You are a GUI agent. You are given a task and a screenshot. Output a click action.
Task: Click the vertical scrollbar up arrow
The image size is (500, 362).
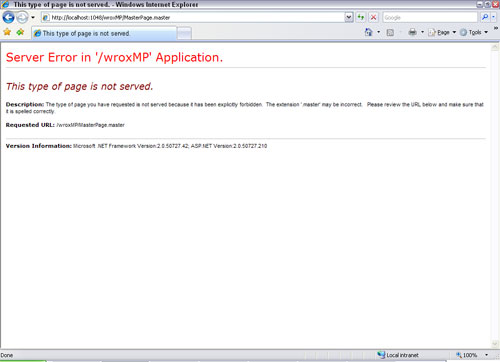click(495, 48)
